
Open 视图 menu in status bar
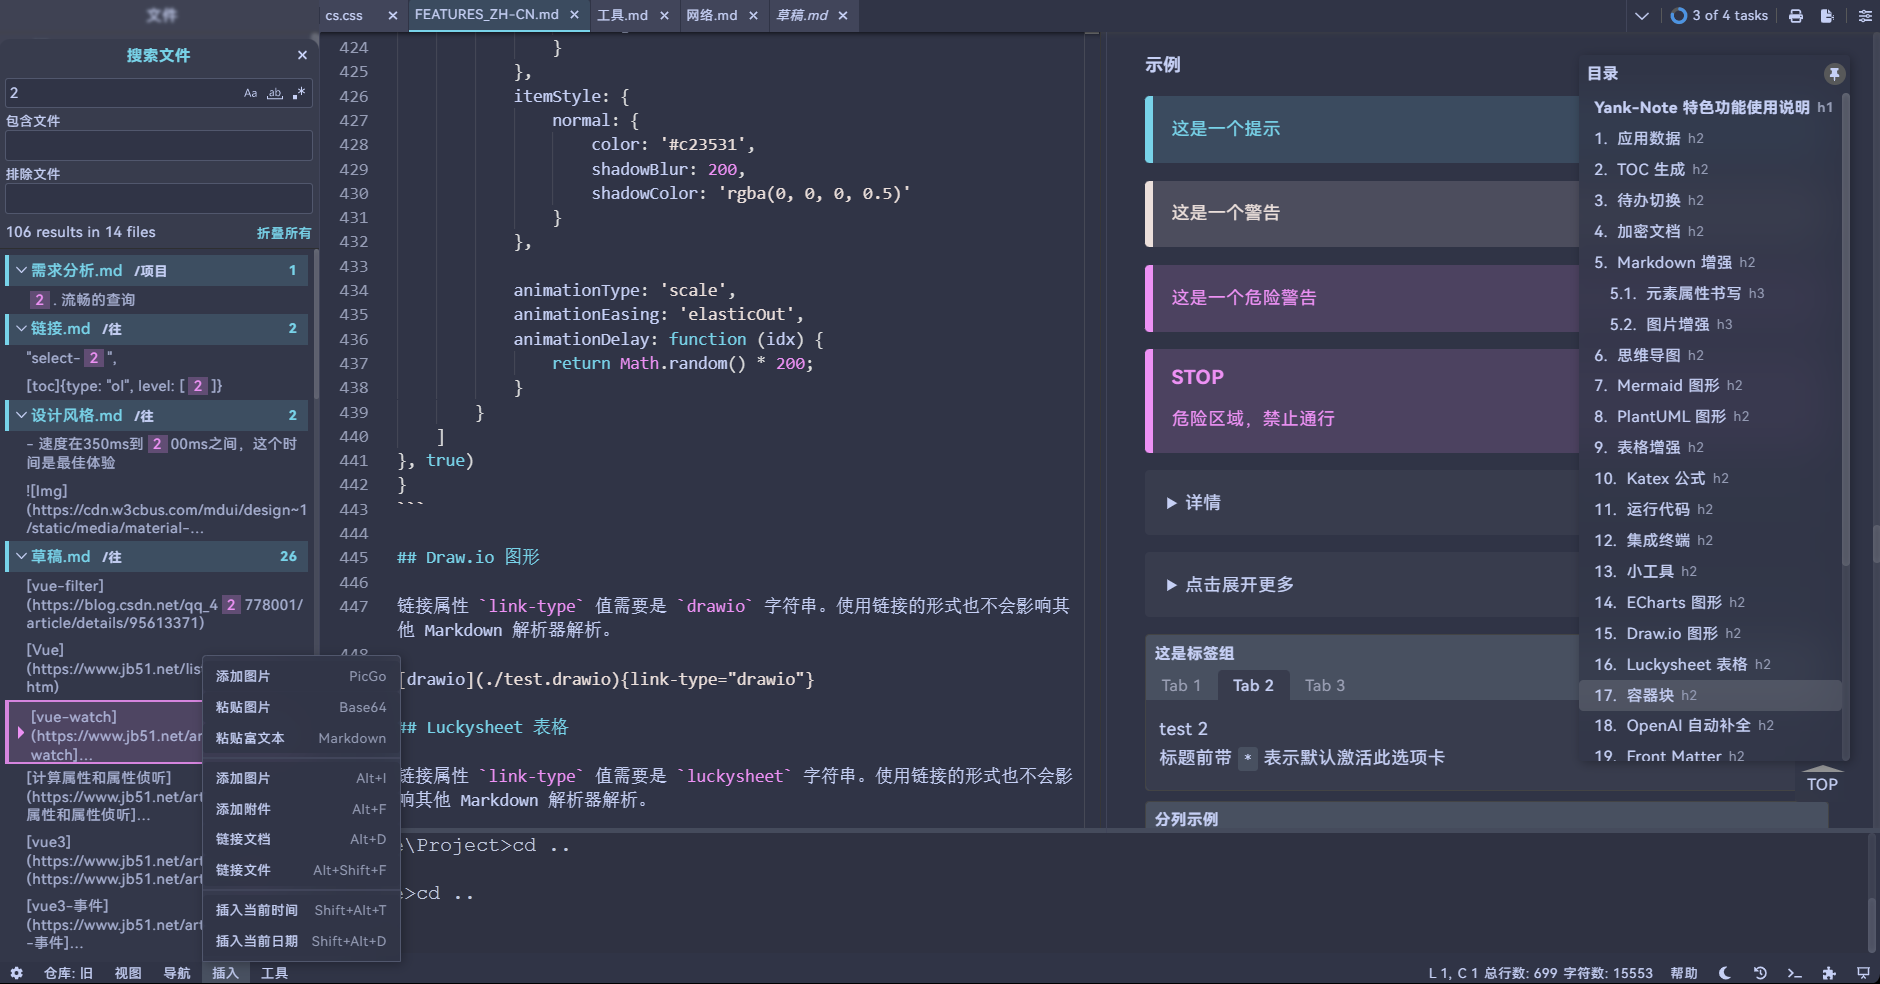tap(128, 973)
